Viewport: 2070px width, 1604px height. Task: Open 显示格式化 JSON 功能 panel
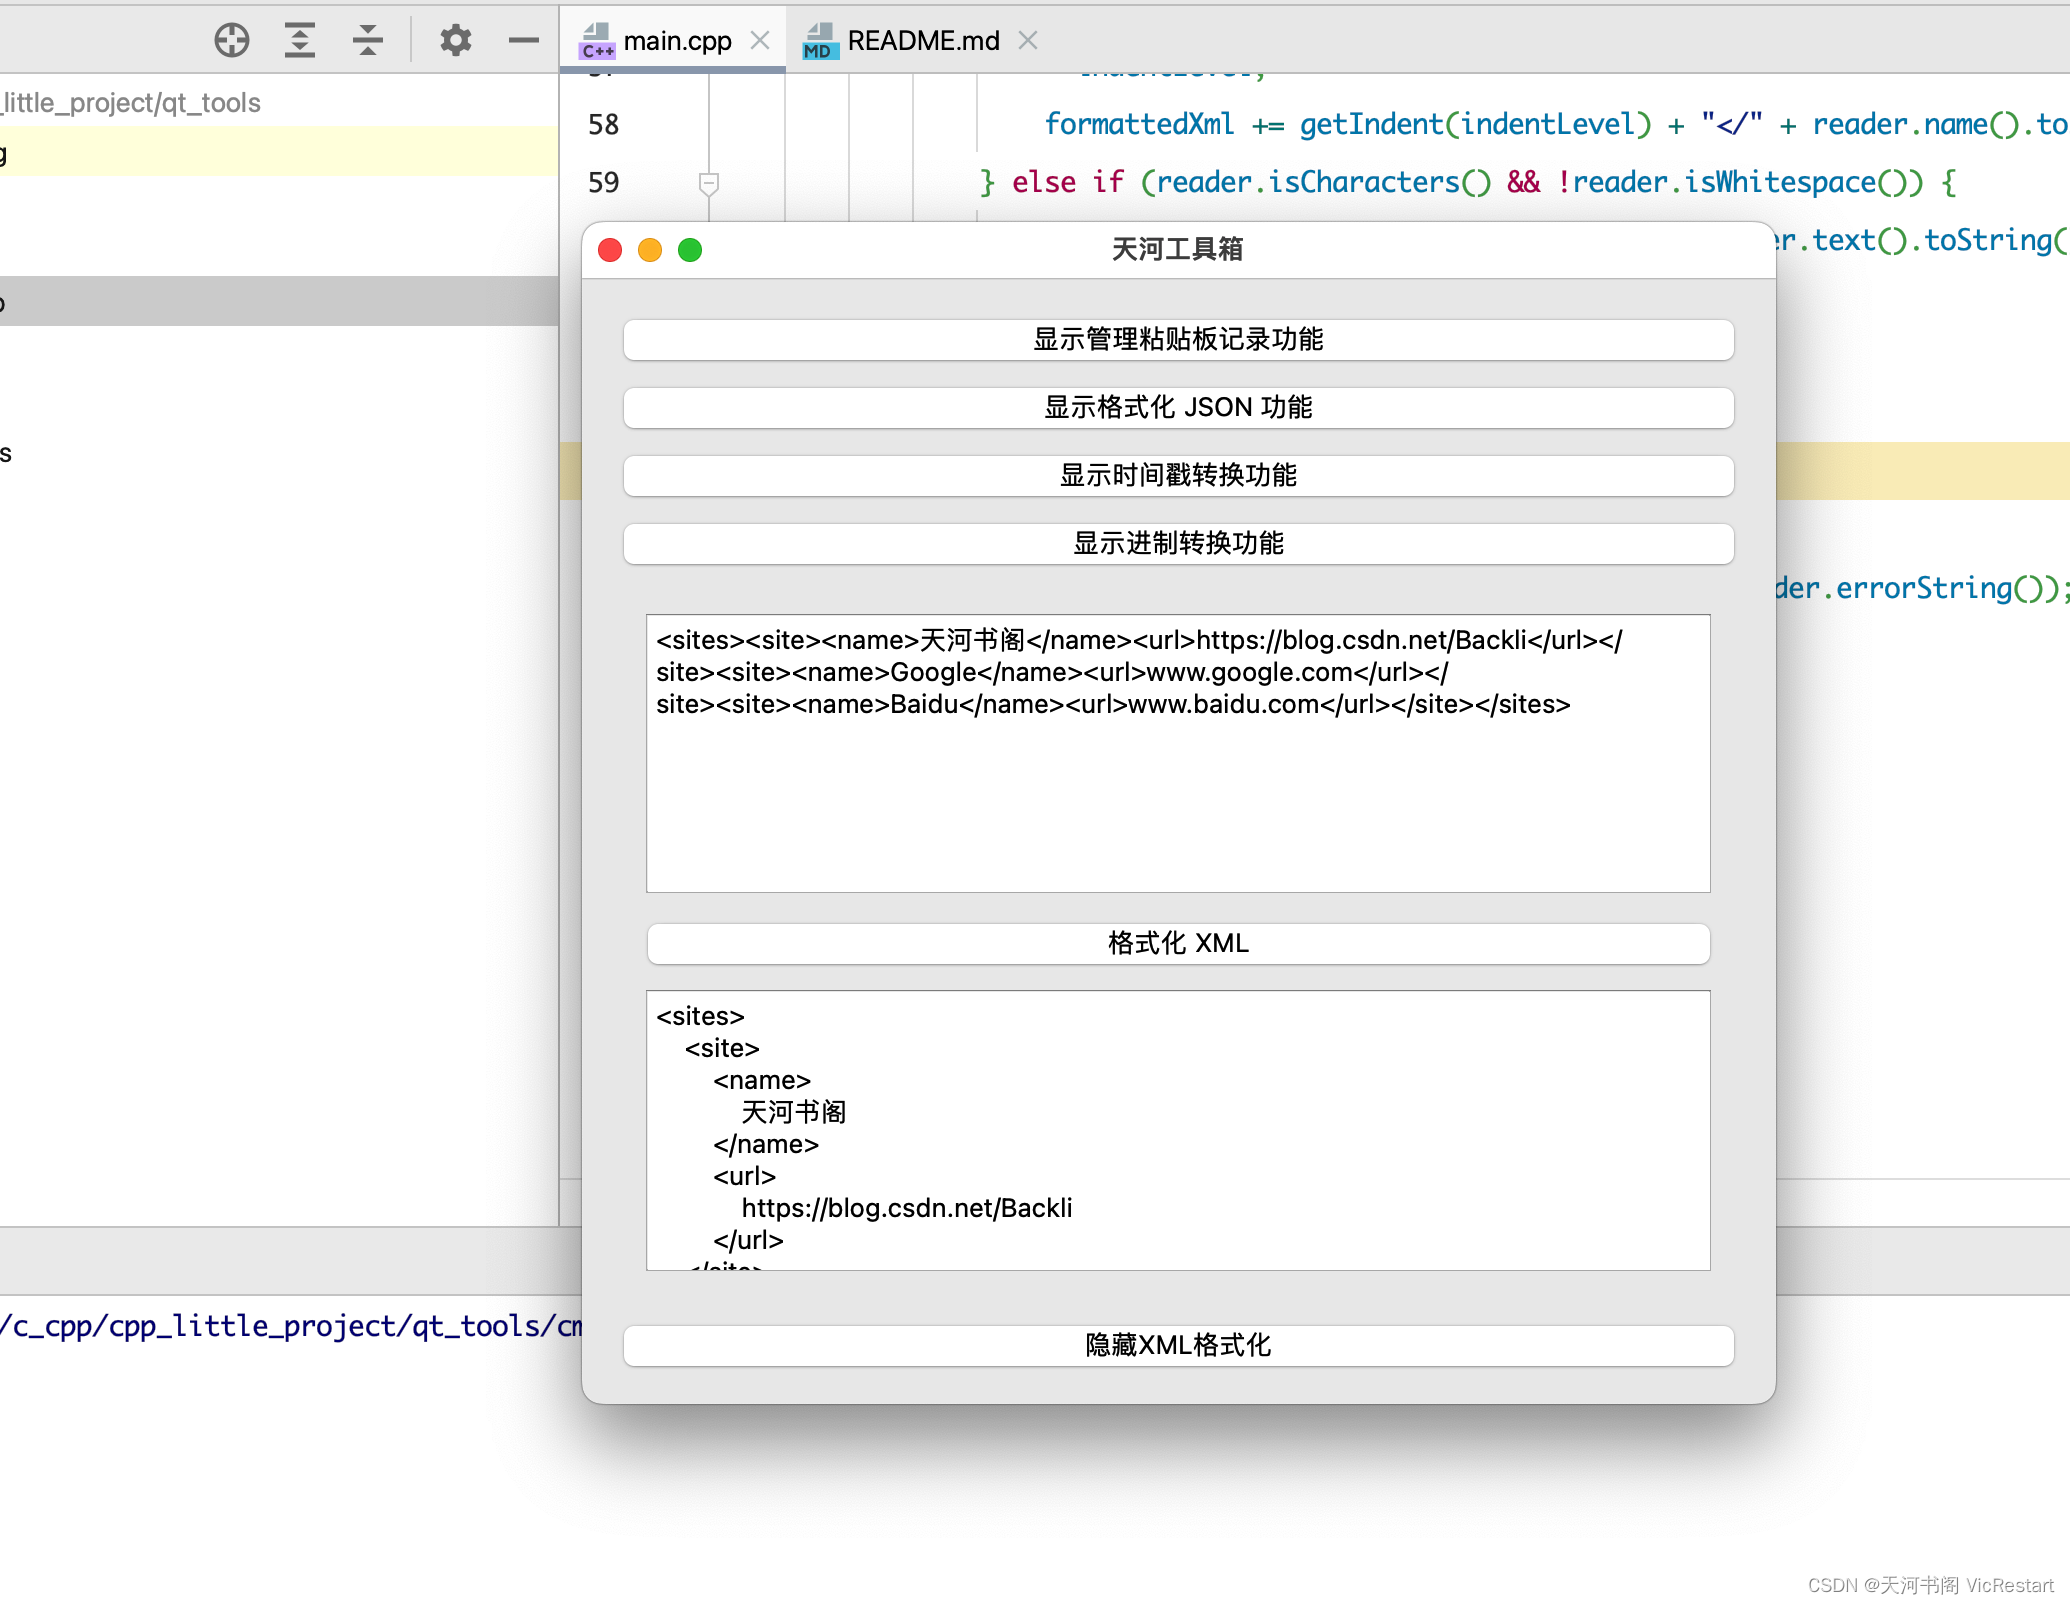[1176, 406]
